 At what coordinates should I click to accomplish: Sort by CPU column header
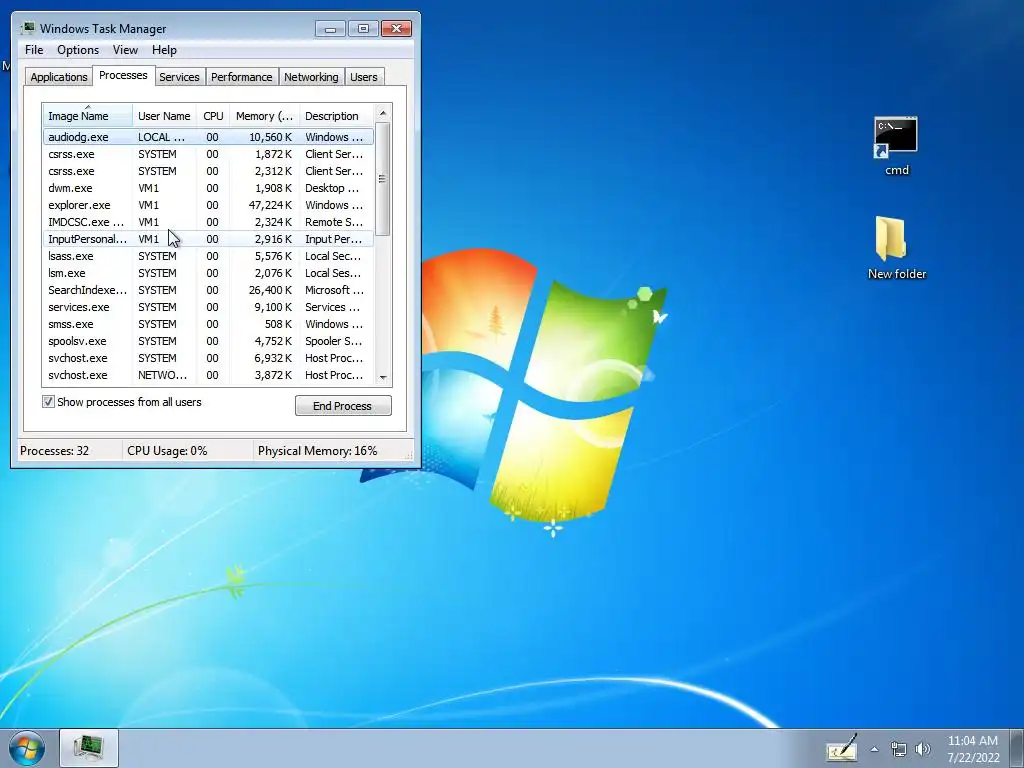click(213, 115)
